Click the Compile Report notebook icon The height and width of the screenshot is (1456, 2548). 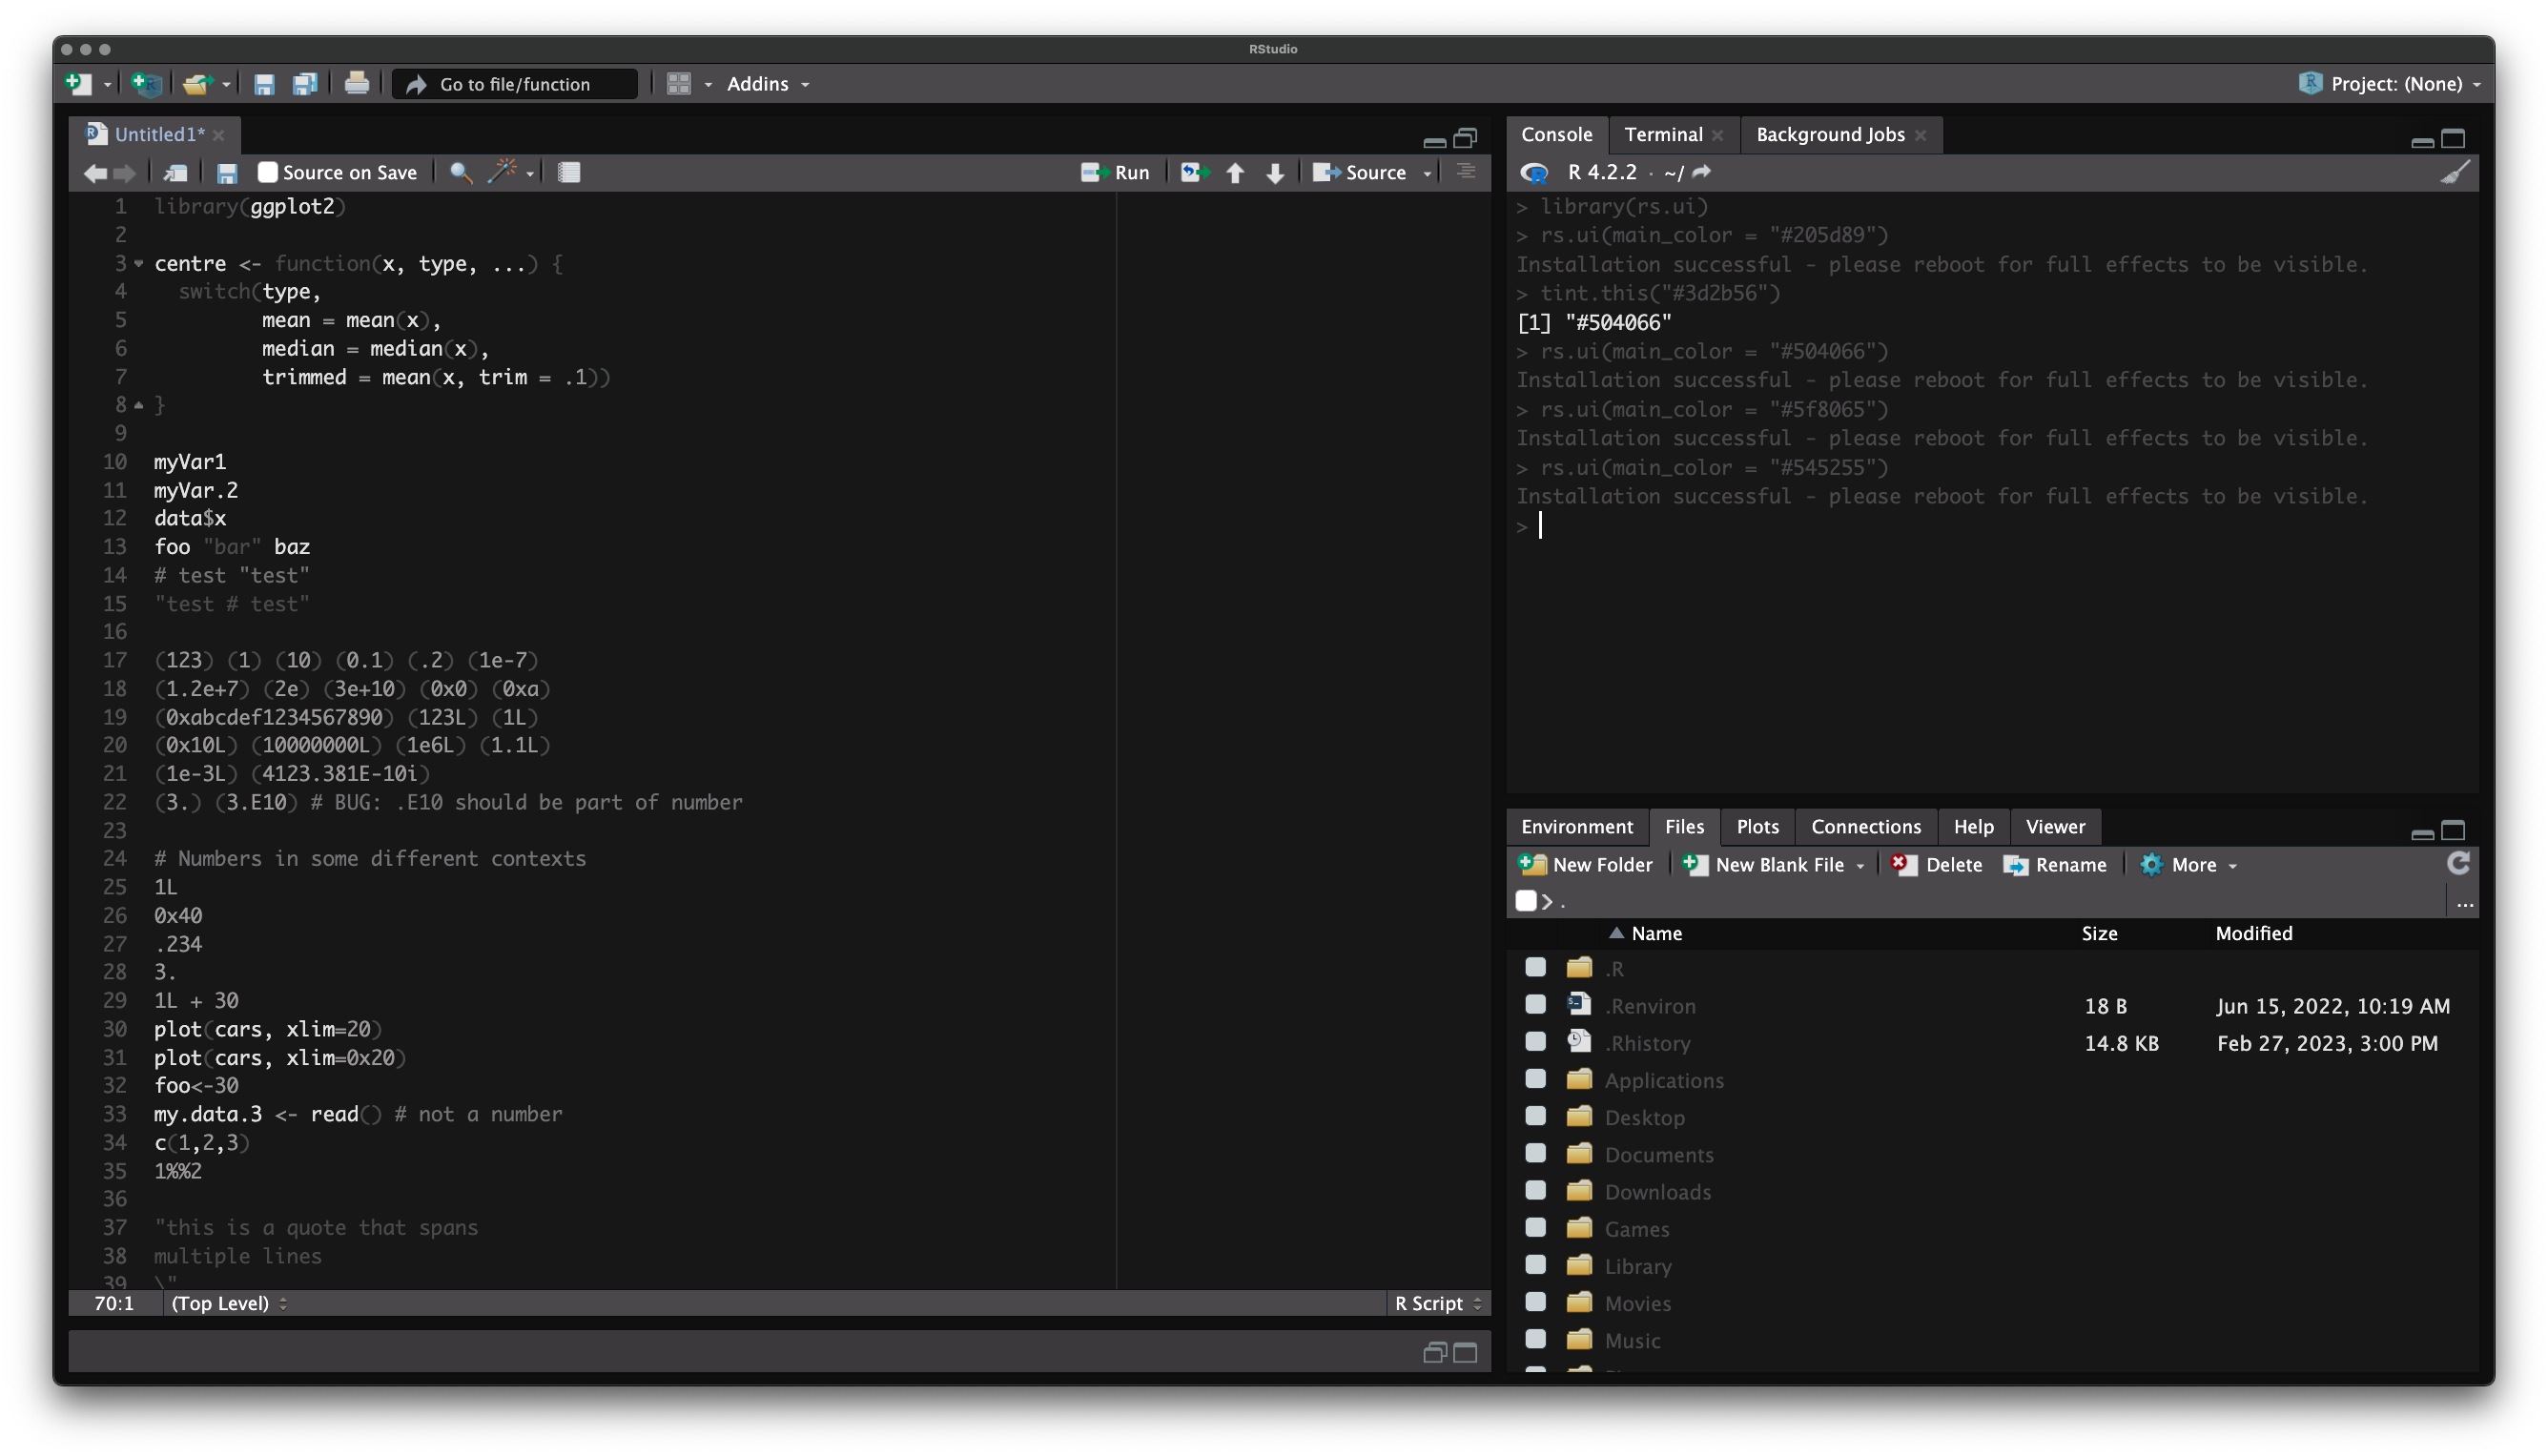point(569,173)
